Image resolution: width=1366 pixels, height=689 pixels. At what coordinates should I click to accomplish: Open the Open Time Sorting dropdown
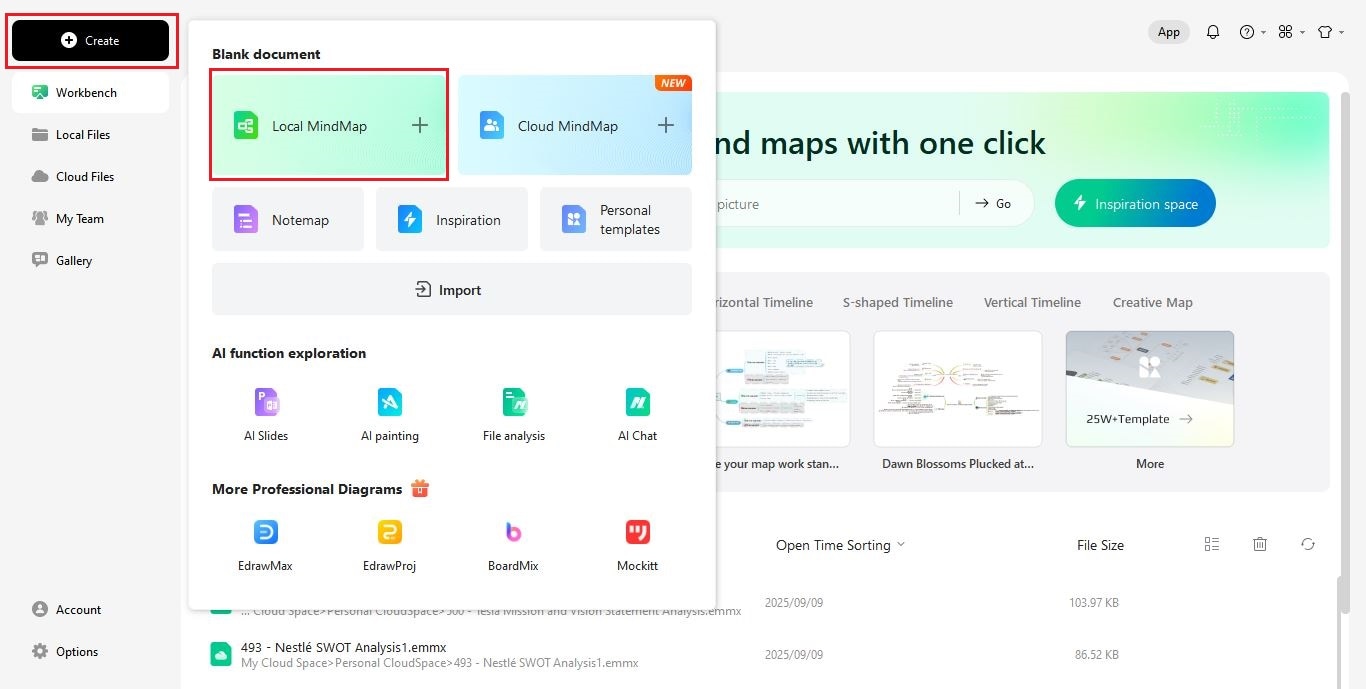[x=840, y=545]
